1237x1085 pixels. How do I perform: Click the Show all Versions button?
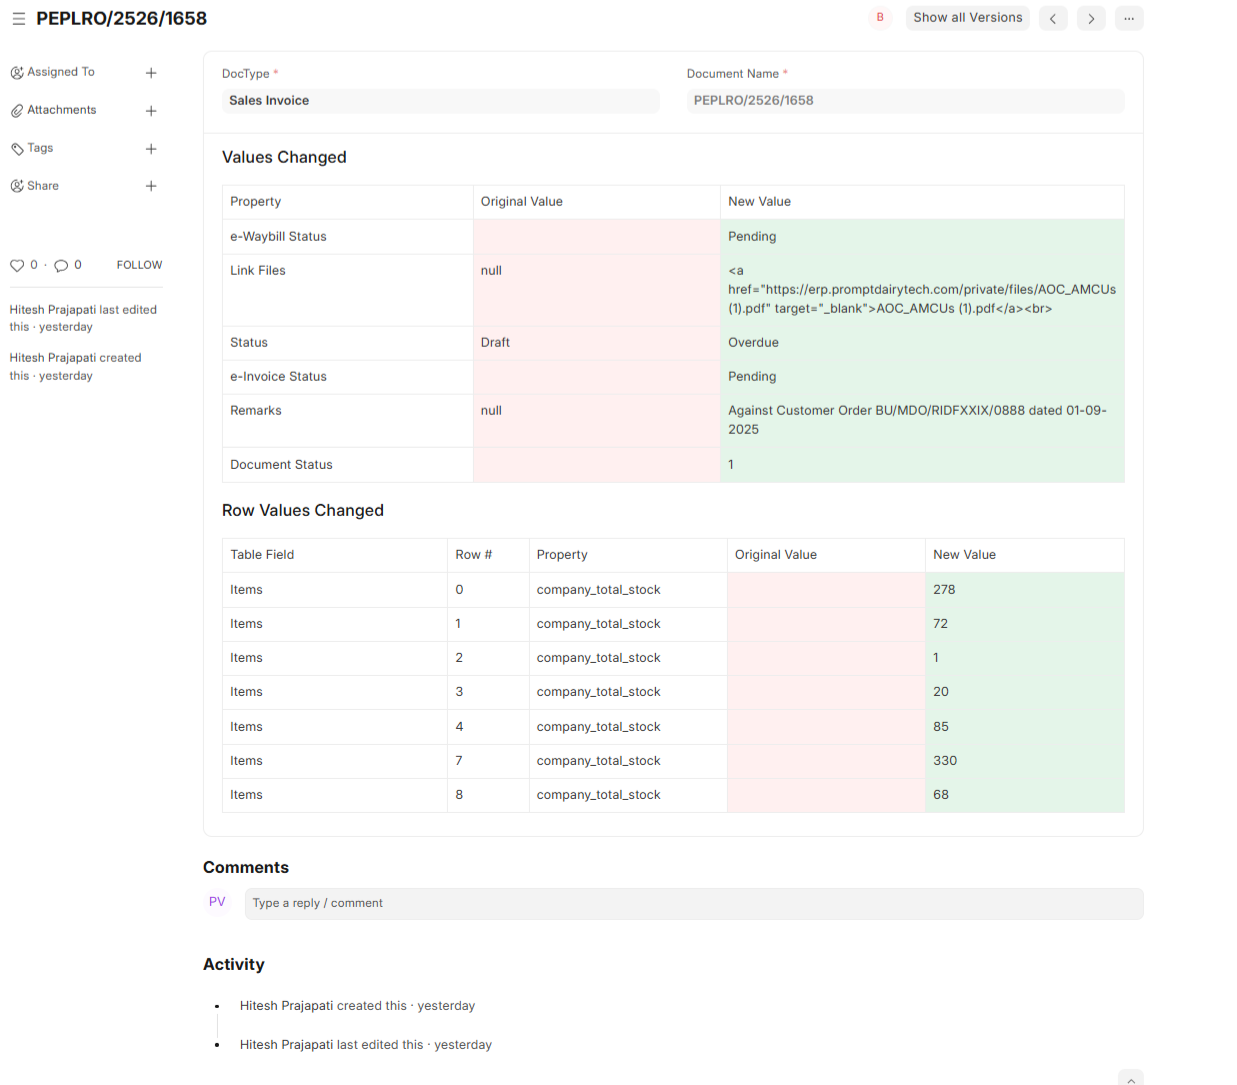pyautogui.click(x=967, y=18)
